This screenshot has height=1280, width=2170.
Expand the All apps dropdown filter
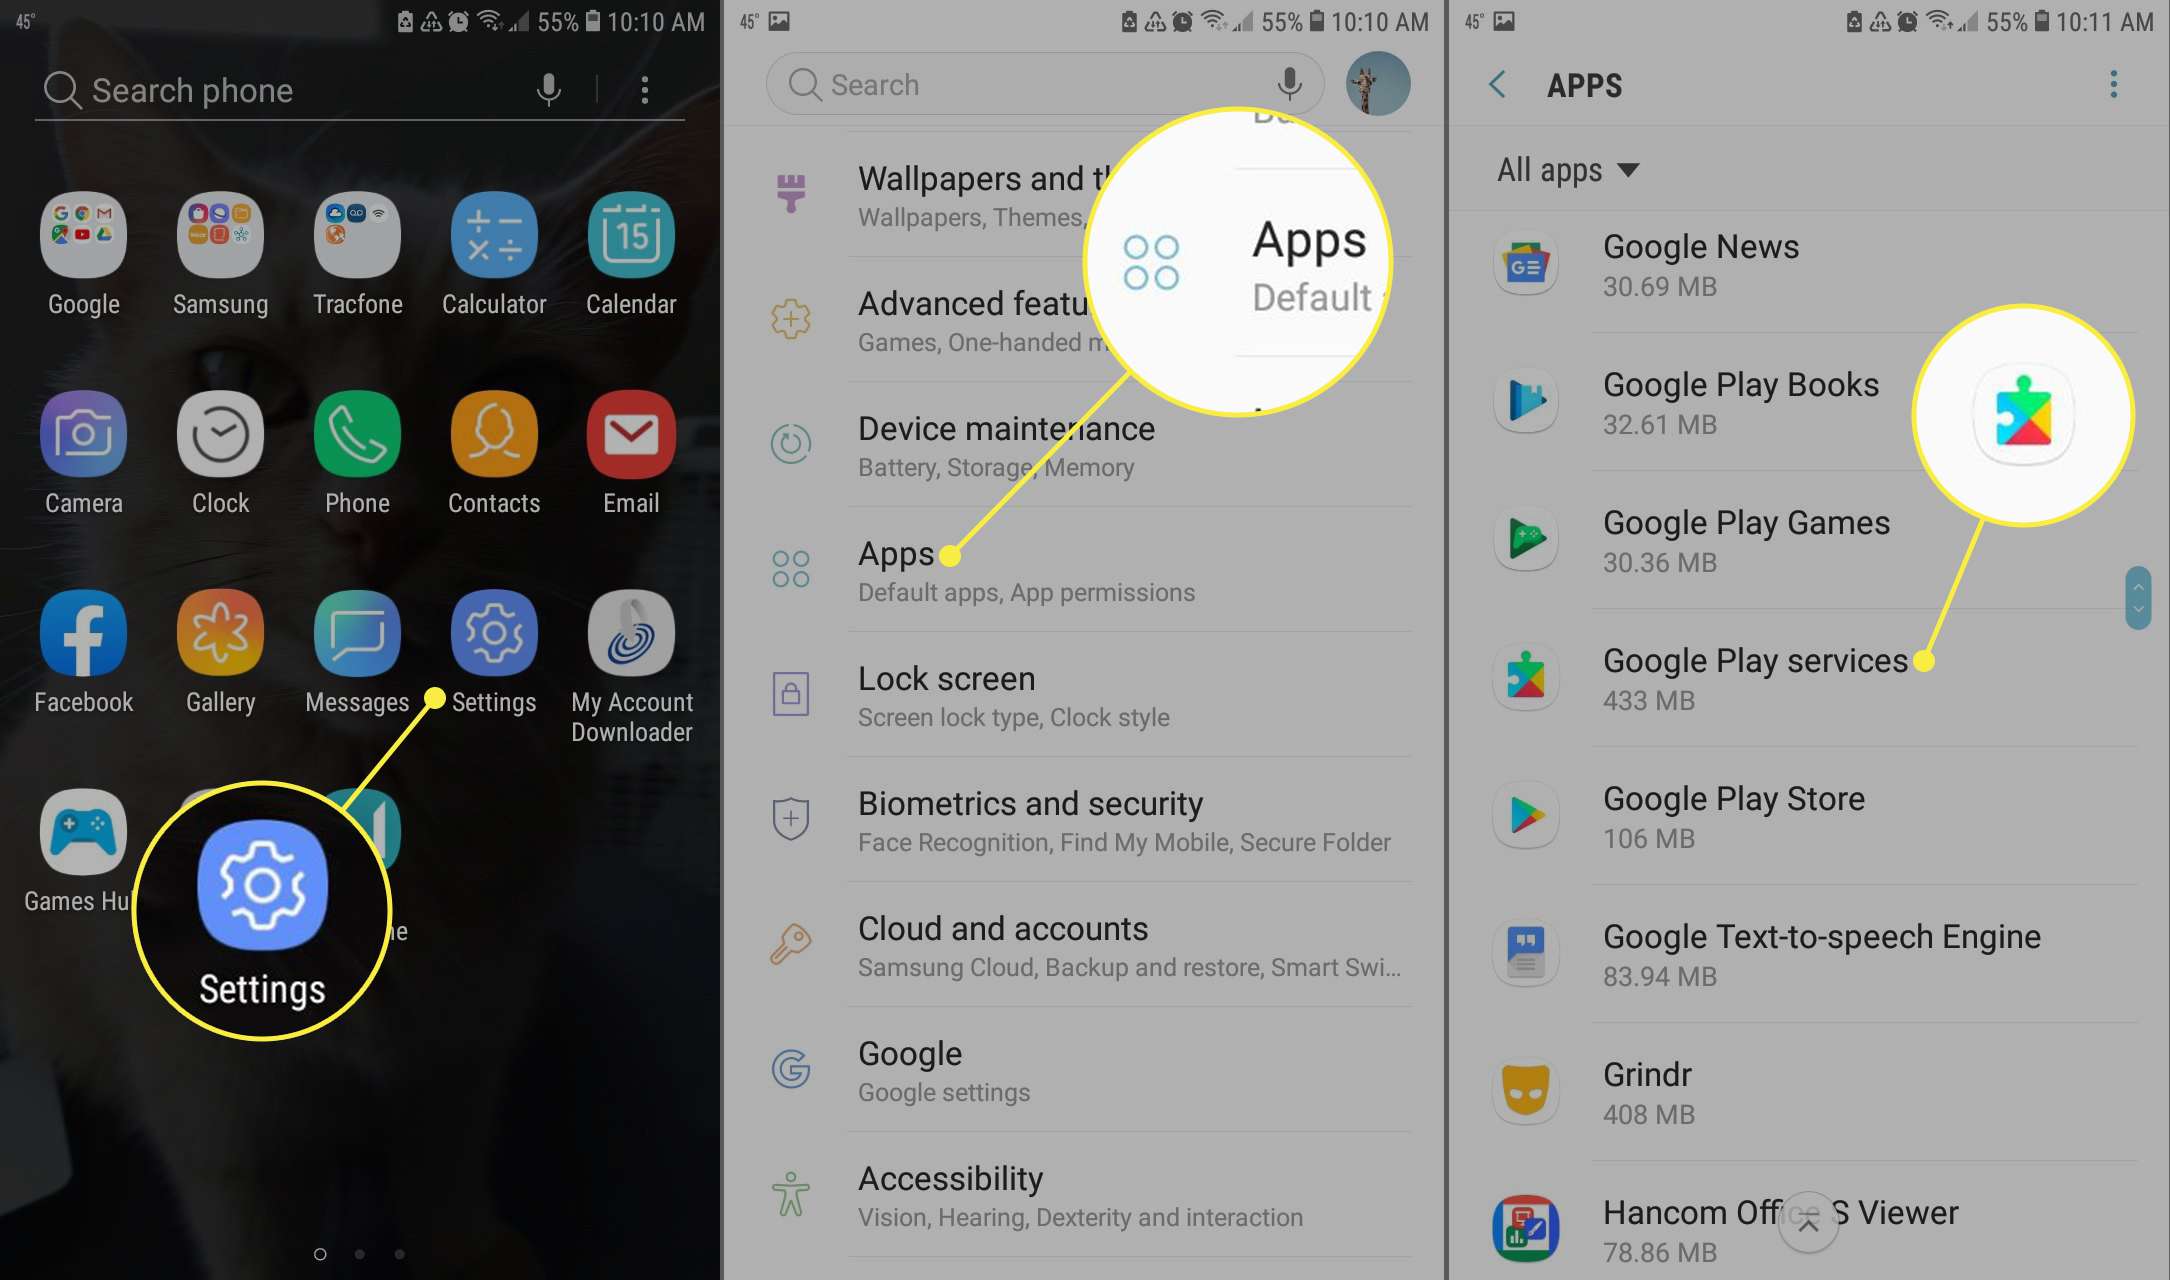[1567, 169]
